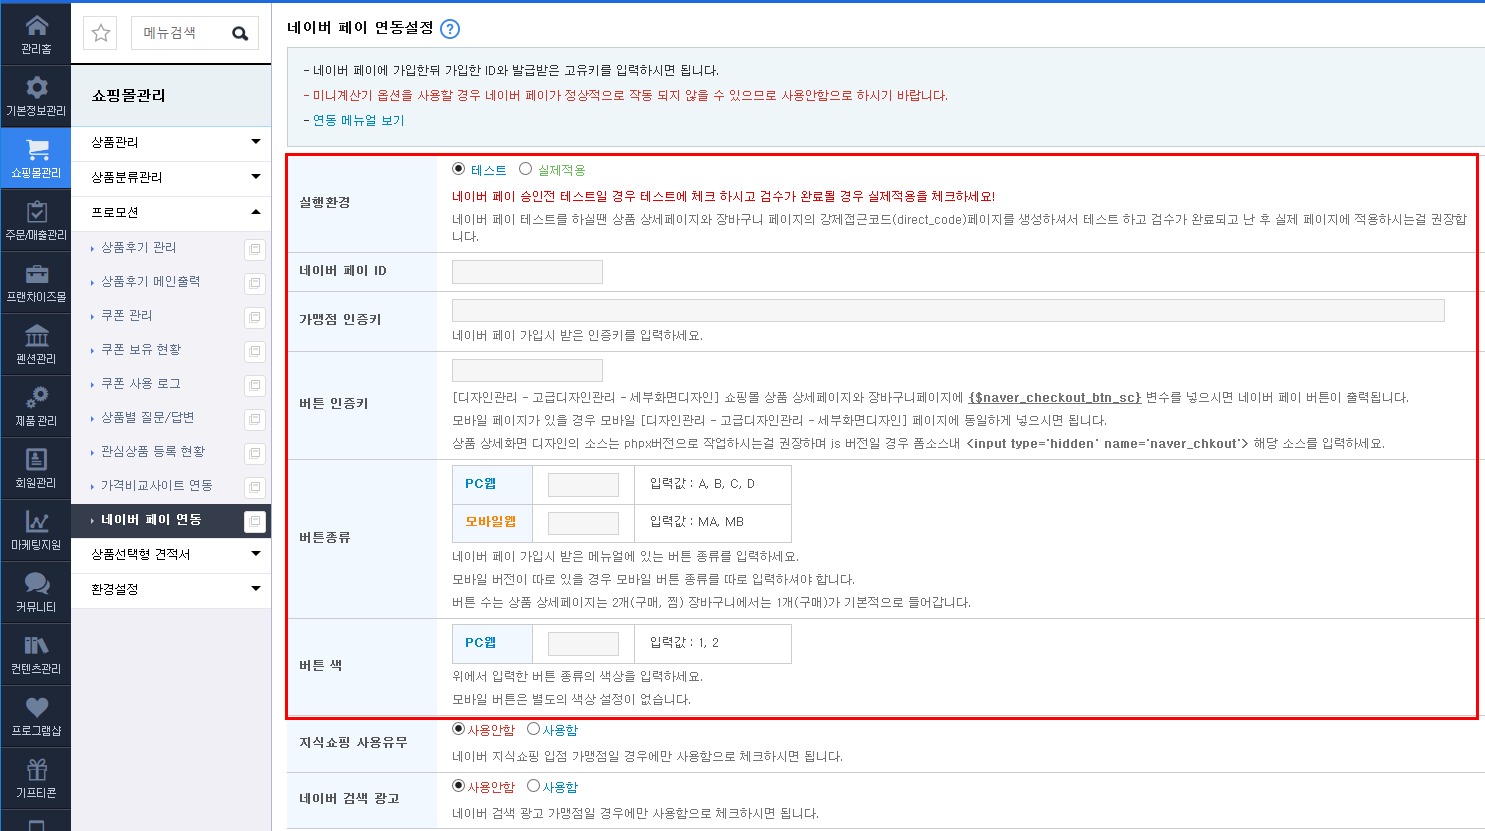Click the 쇼핑몰관리 panel heading
This screenshot has width=1485, height=831.
tap(129, 95)
